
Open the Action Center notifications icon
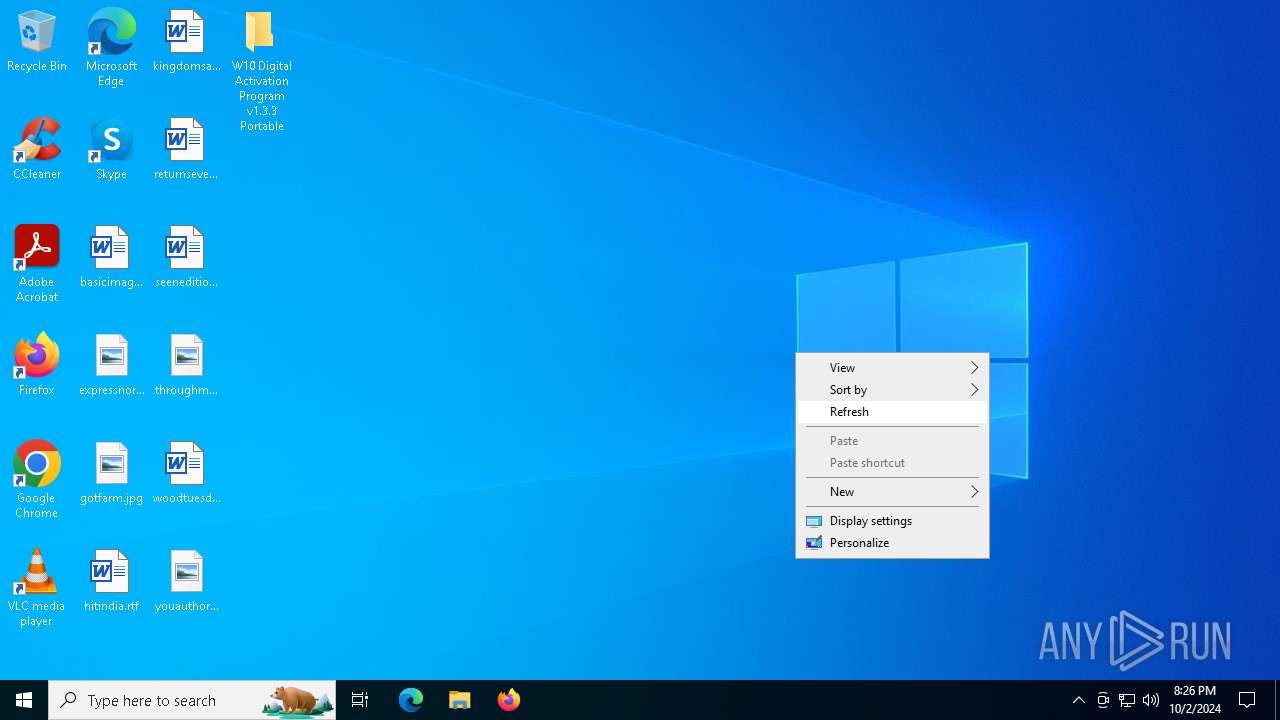click(1247, 700)
